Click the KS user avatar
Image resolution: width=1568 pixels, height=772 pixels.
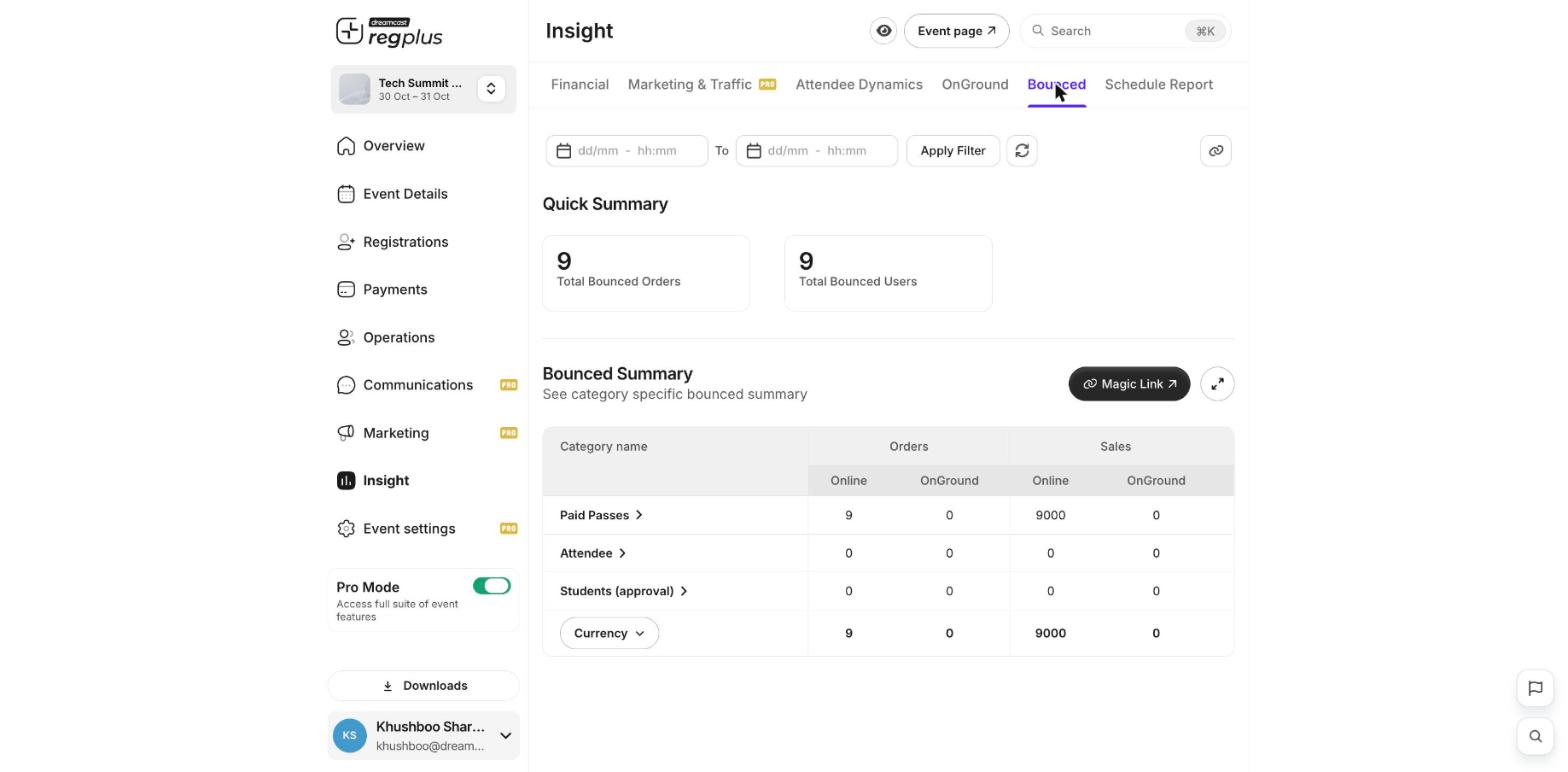[x=350, y=736]
